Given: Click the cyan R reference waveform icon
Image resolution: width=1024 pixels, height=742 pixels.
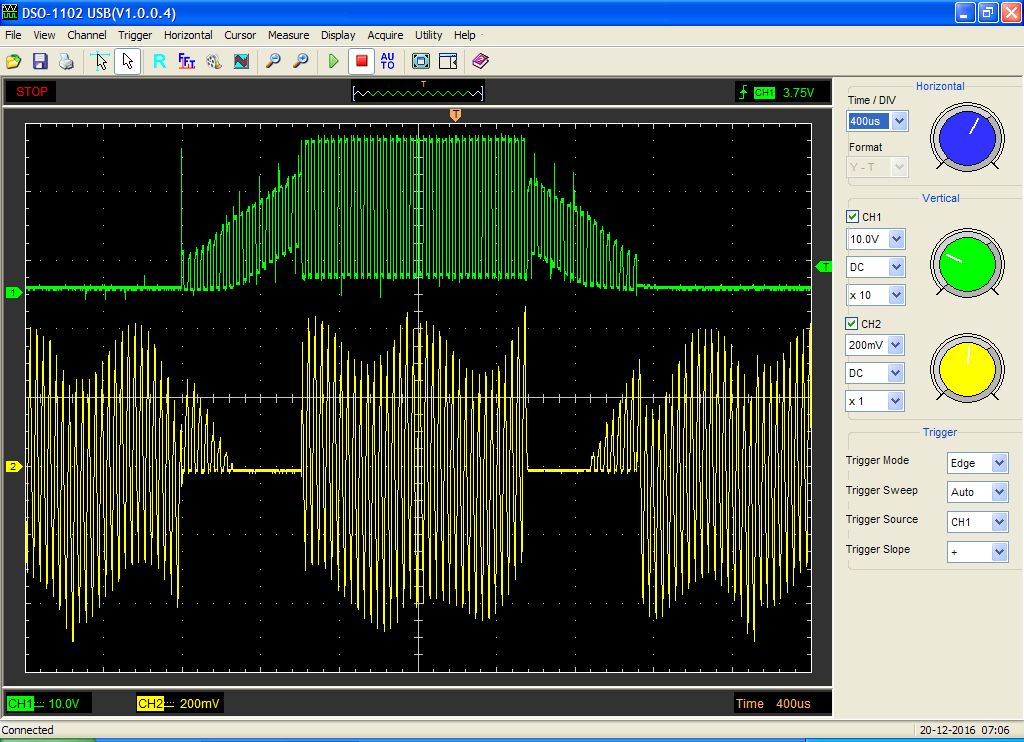Looking at the screenshot, I should [x=159, y=61].
